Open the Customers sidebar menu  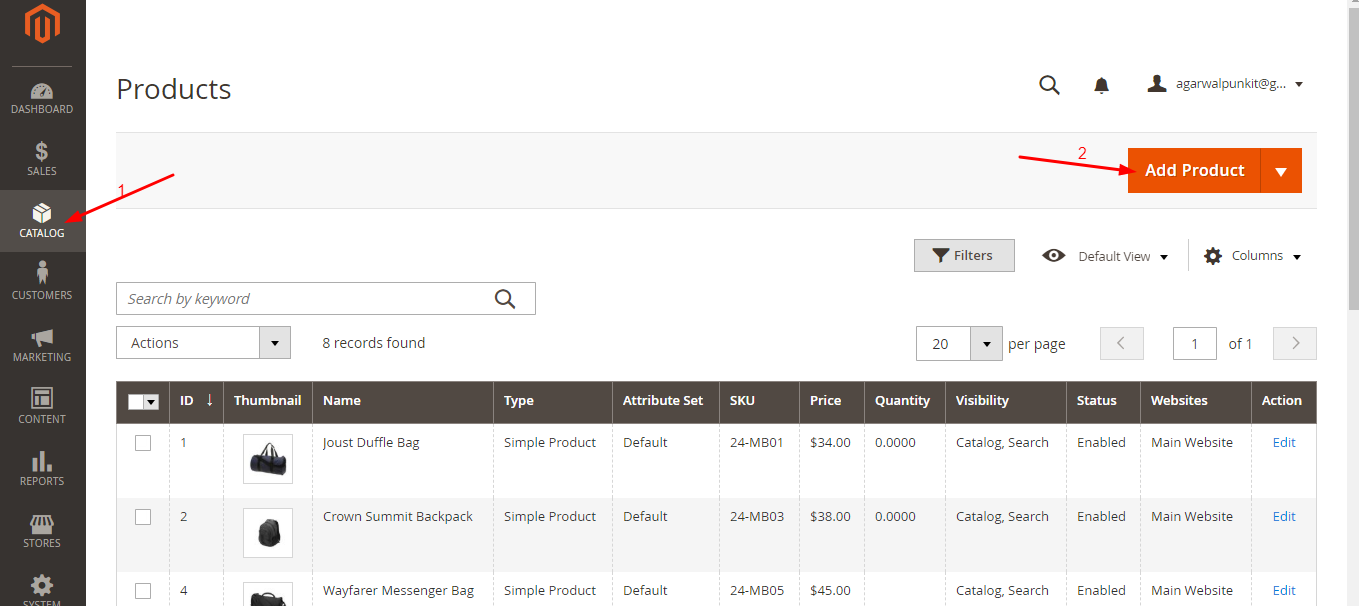pos(42,283)
